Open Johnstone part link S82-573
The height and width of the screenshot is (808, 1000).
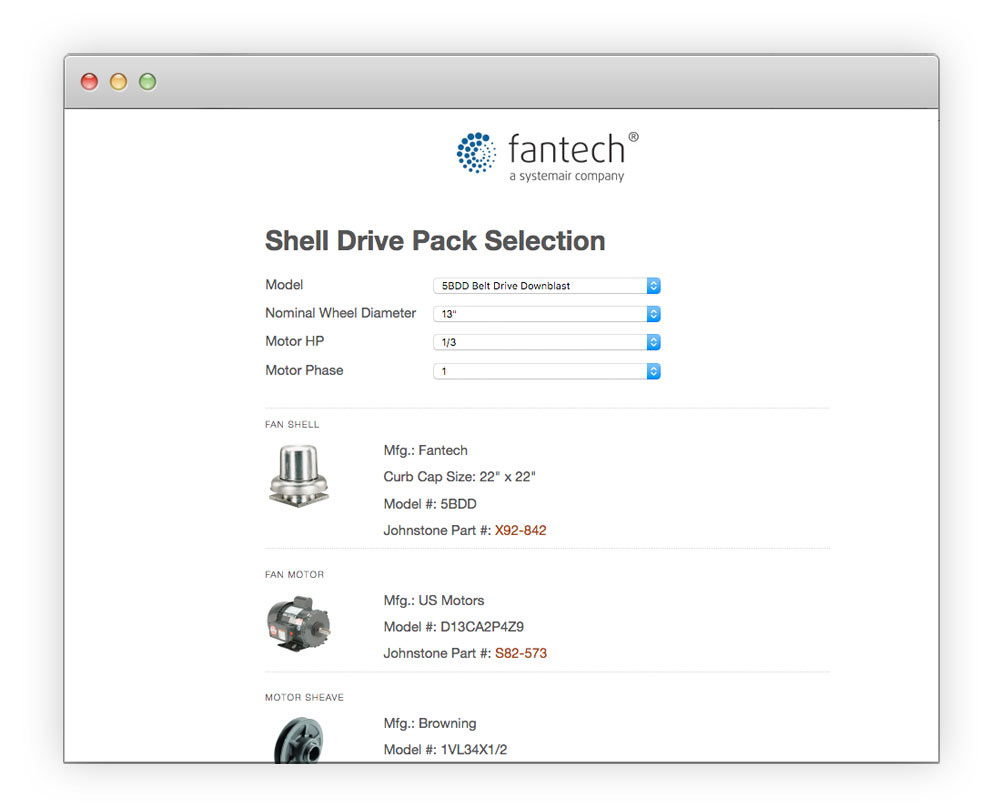tap(521, 654)
